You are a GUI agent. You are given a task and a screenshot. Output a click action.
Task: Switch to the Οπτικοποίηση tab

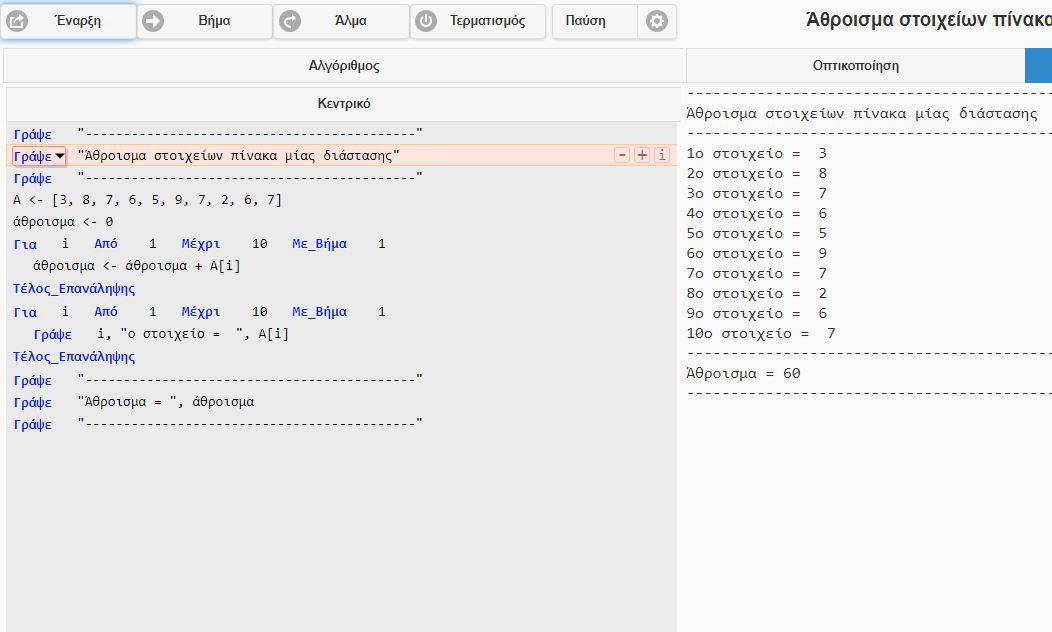pyautogui.click(x=855, y=66)
